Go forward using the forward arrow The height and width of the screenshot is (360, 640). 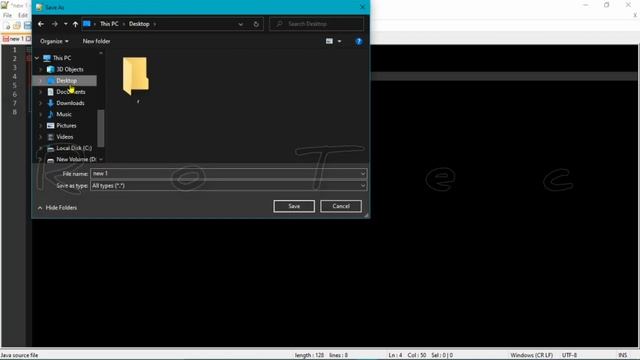click(x=55, y=24)
